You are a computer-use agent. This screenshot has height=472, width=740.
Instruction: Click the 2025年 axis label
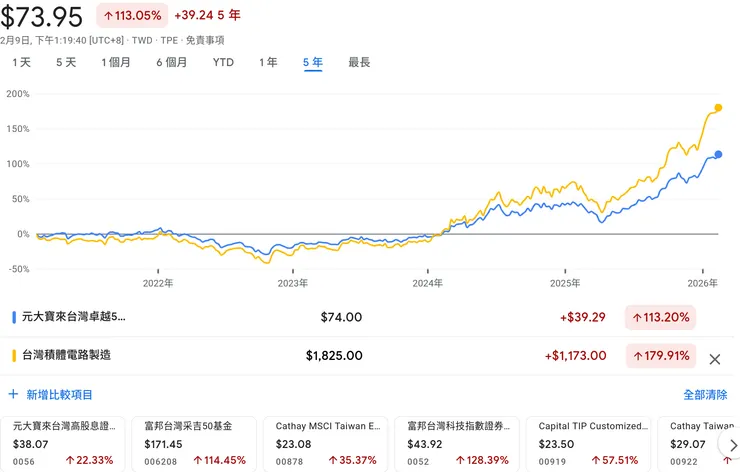click(x=565, y=283)
